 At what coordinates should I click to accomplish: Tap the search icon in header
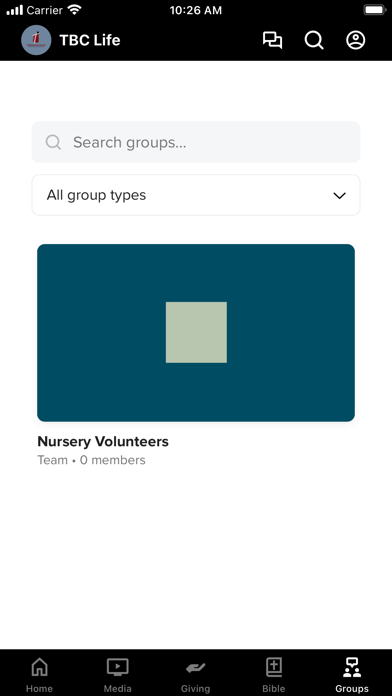[x=314, y=40]
